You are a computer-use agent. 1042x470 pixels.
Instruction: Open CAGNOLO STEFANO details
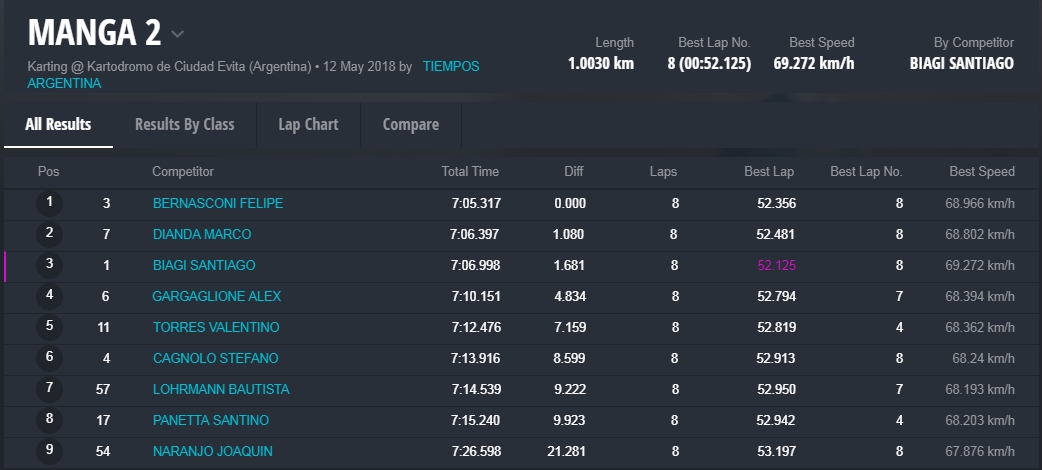tap(215, 359)
